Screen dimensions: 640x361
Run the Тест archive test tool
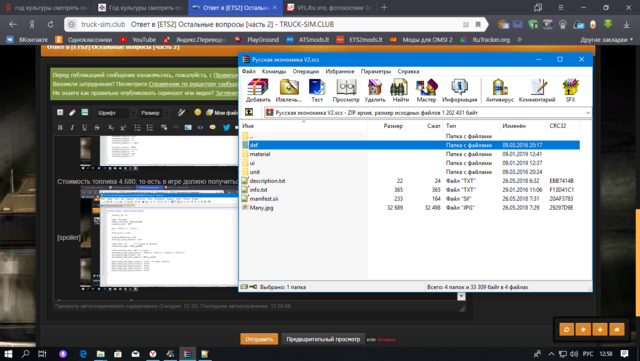[x=317, y=90]
